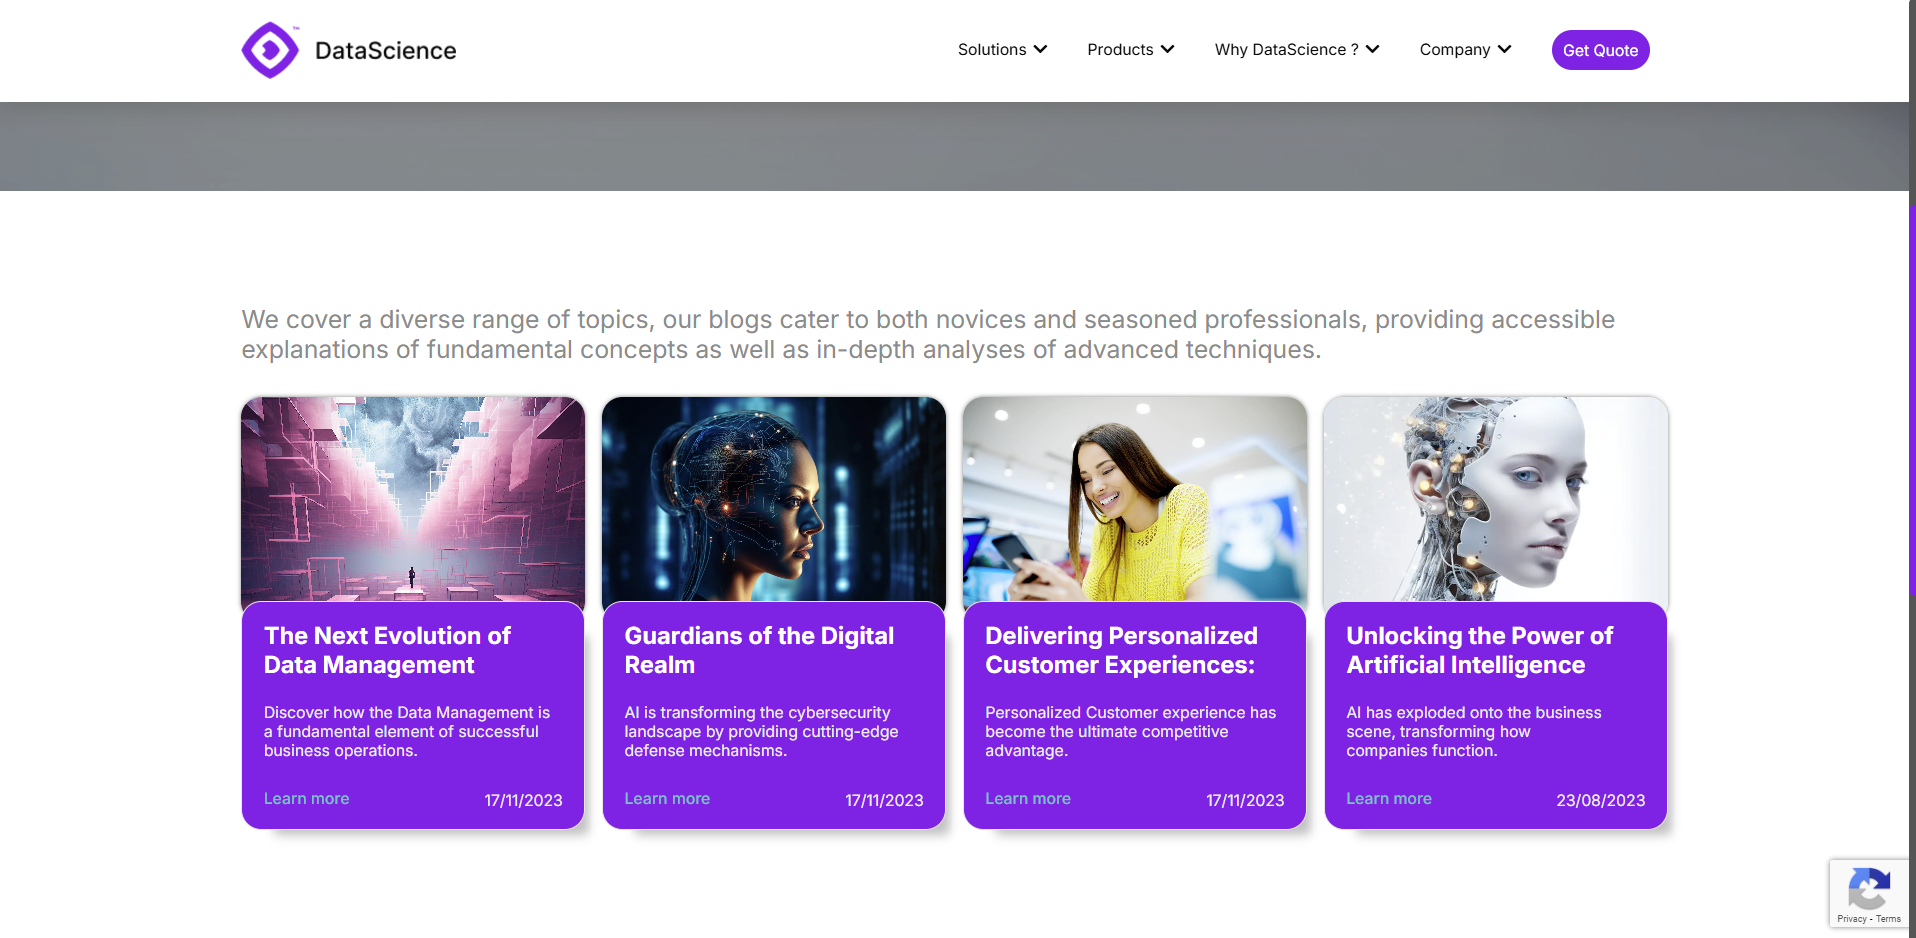Follow Learn more on Guardians of Digital Realm
Screen dimensions: 1916x938
pos(667,798)
